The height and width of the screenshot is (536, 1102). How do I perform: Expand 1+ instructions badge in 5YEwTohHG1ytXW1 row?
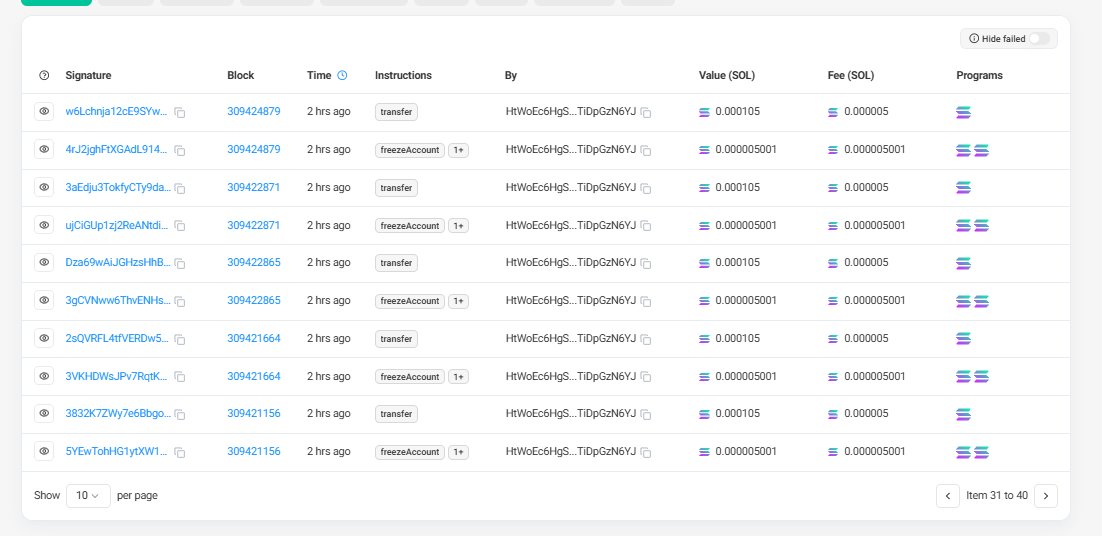coord(458,452)
